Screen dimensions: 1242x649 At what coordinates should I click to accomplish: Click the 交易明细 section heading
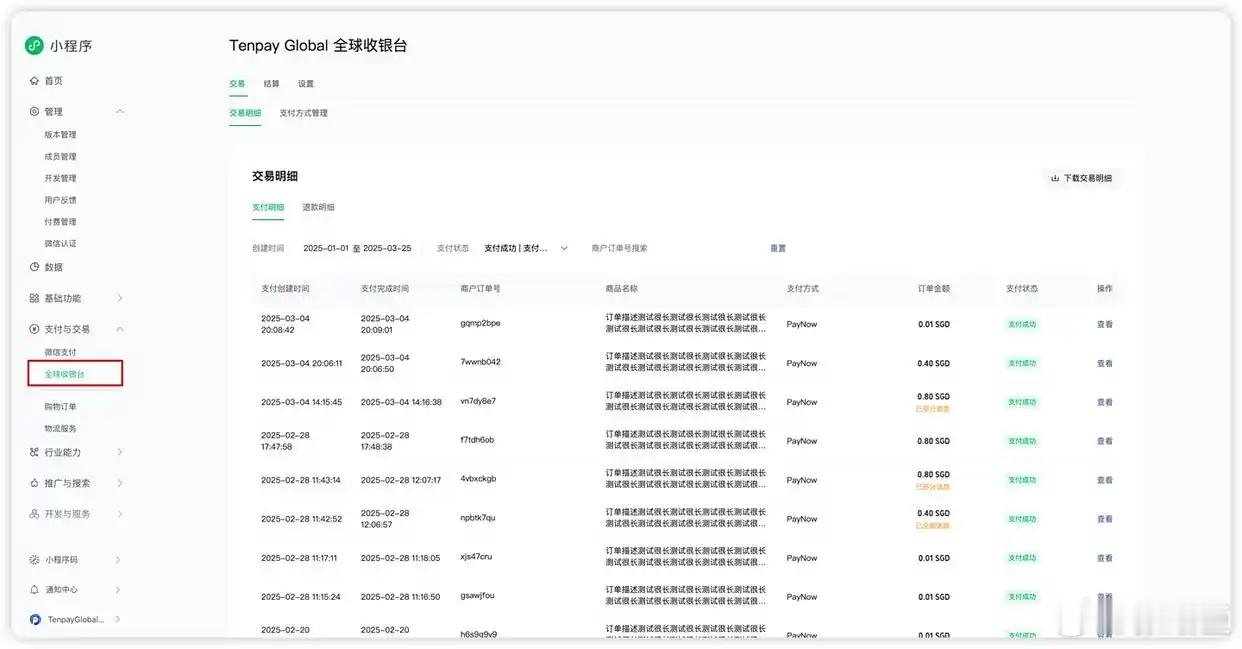point(275,176)
